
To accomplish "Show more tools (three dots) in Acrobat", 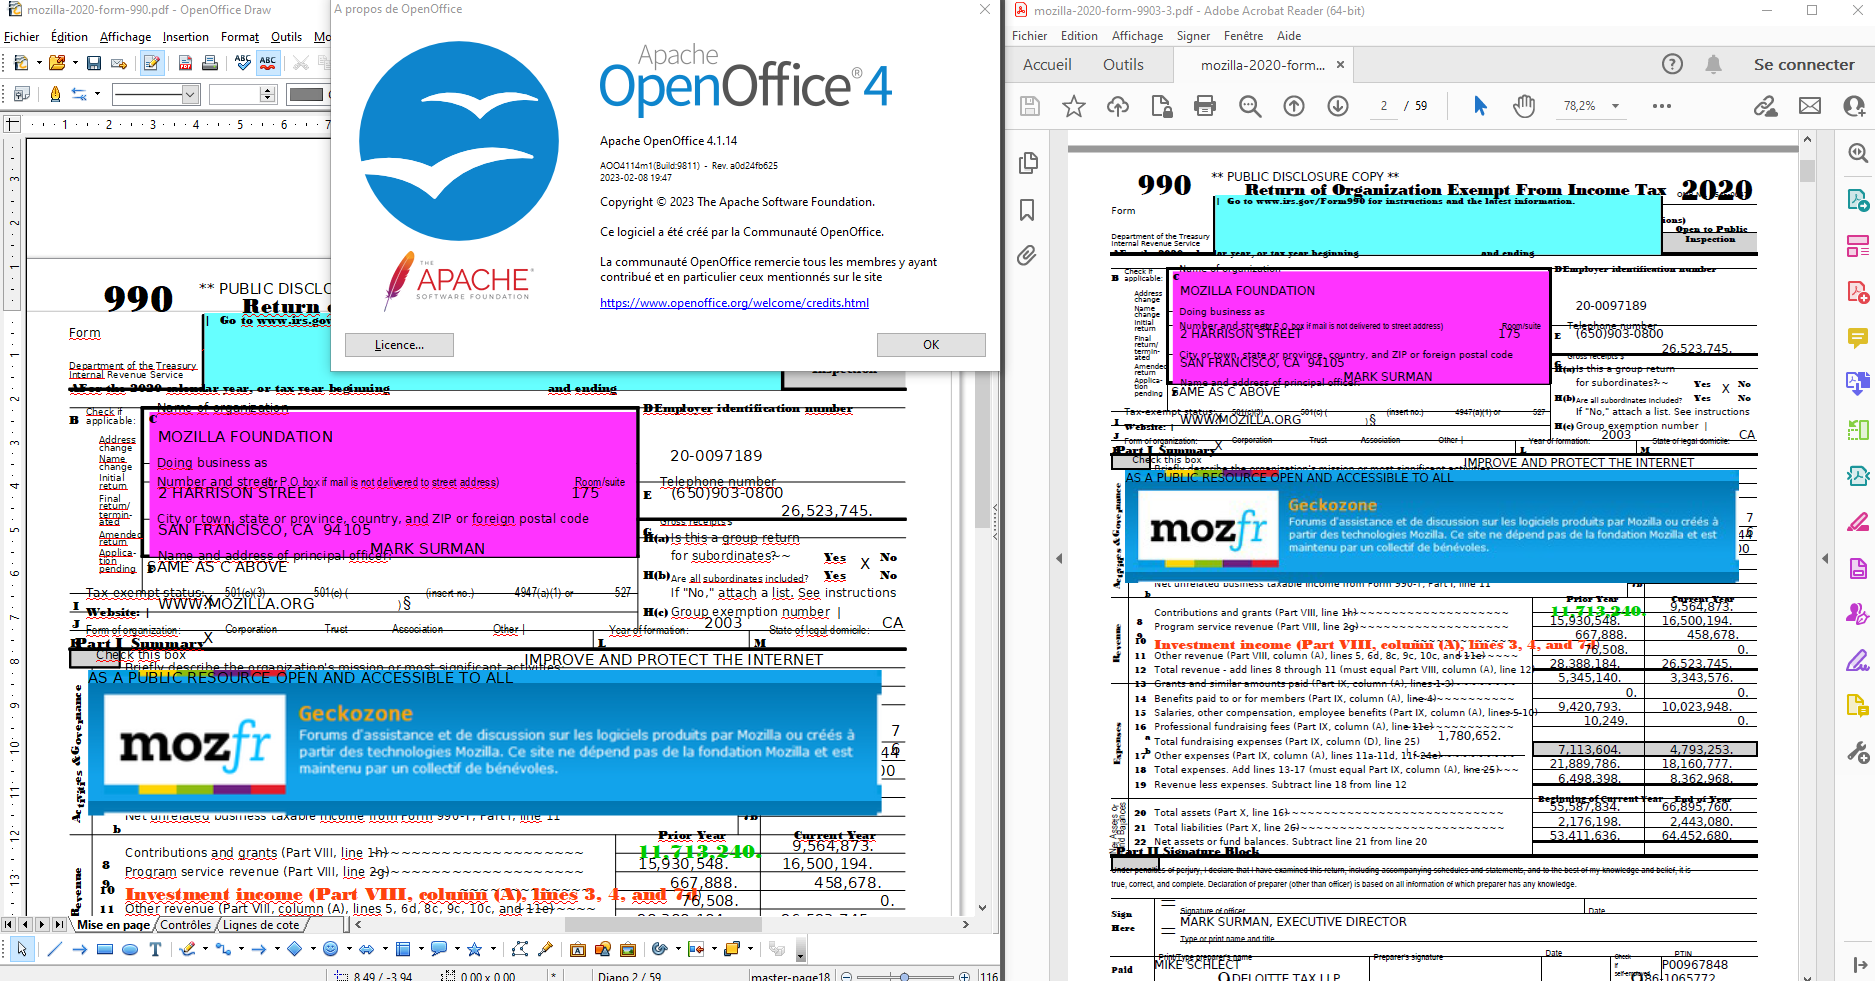I will [x=1662, y=106].
